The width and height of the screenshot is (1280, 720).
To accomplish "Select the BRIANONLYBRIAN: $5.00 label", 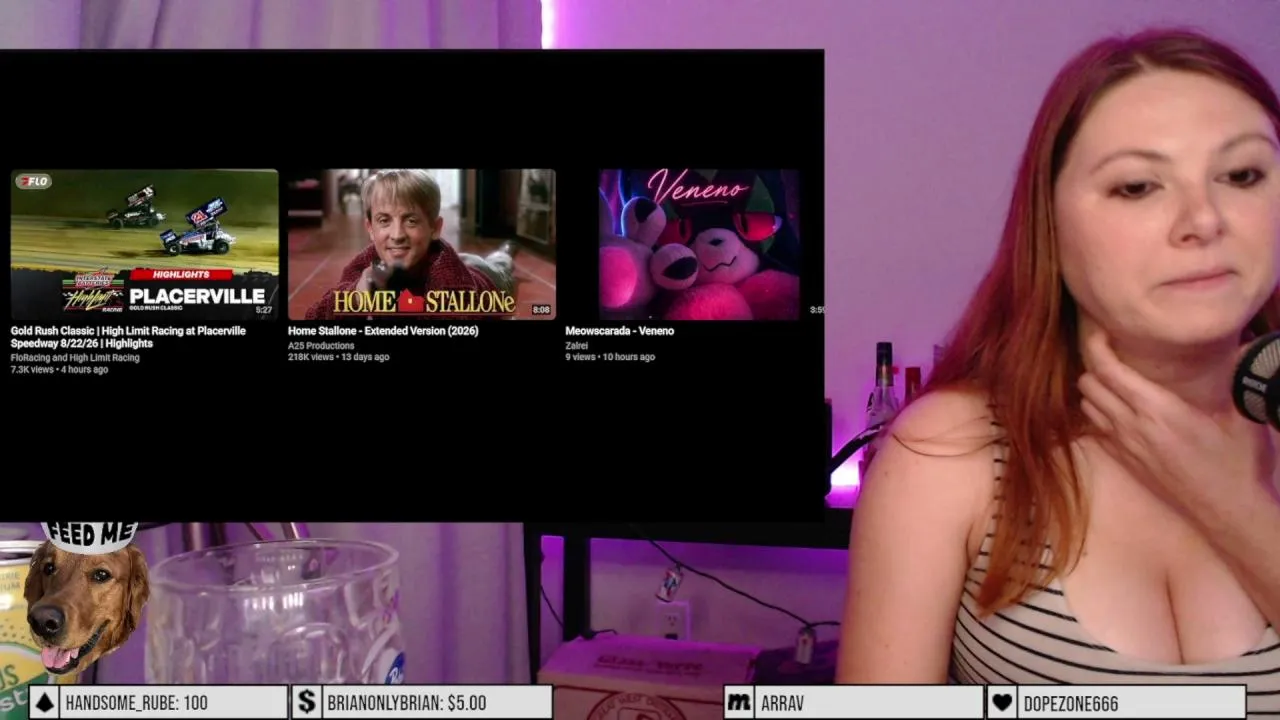I will click(407, 703).
